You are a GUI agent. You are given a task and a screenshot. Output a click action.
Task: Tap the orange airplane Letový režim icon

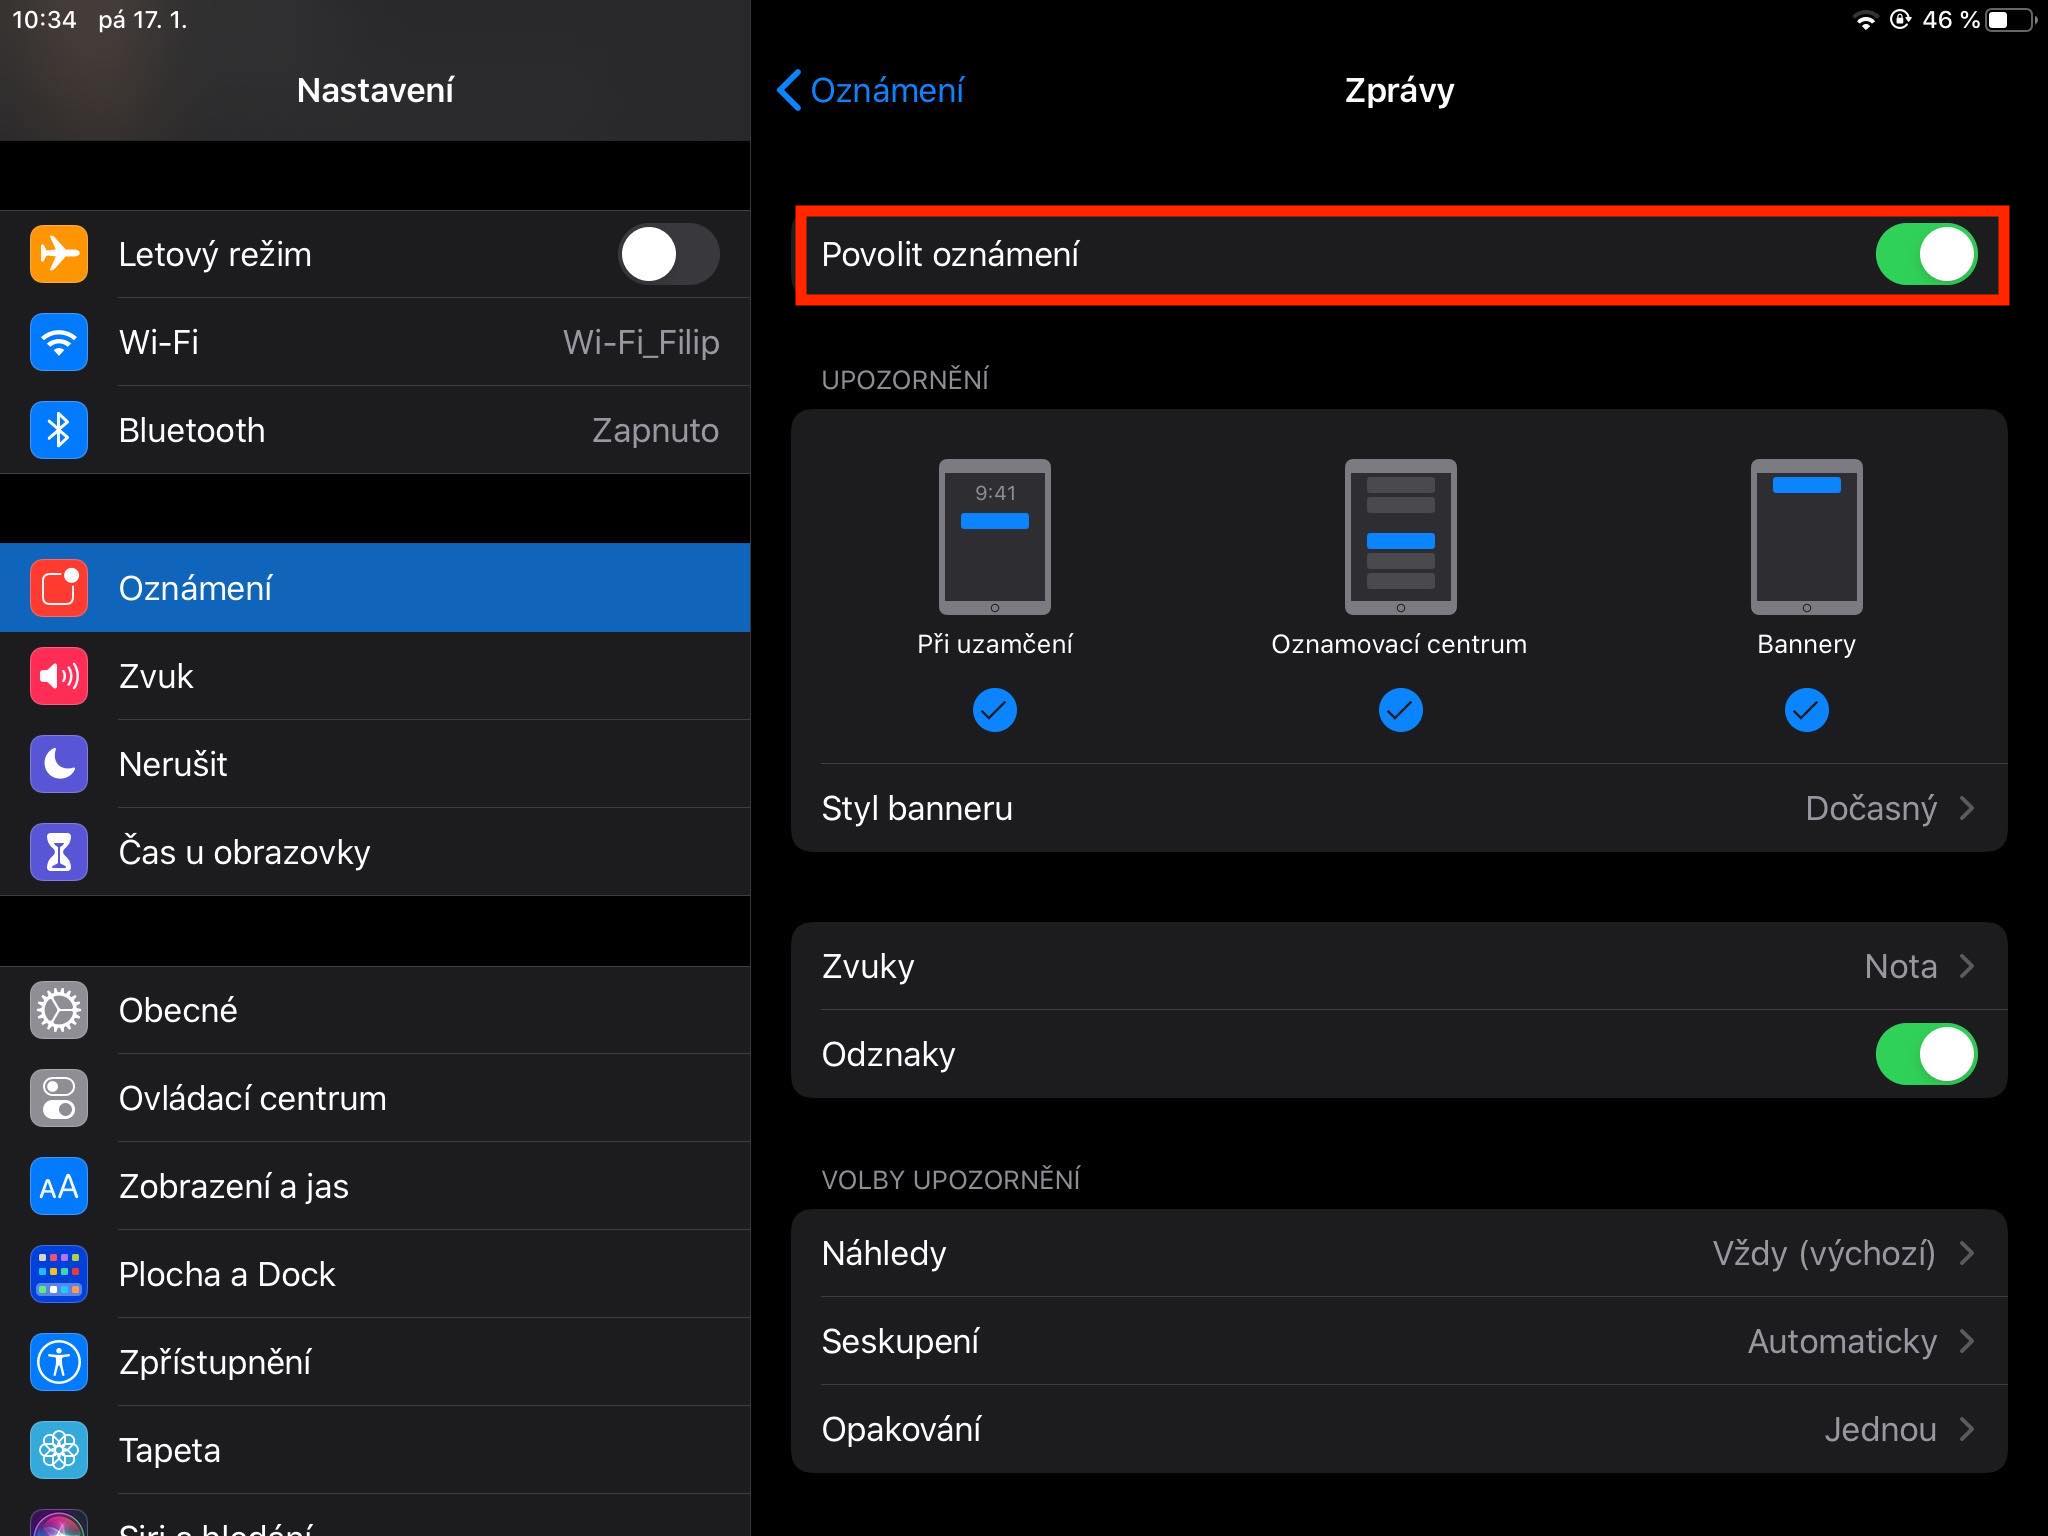pos(59,254)
